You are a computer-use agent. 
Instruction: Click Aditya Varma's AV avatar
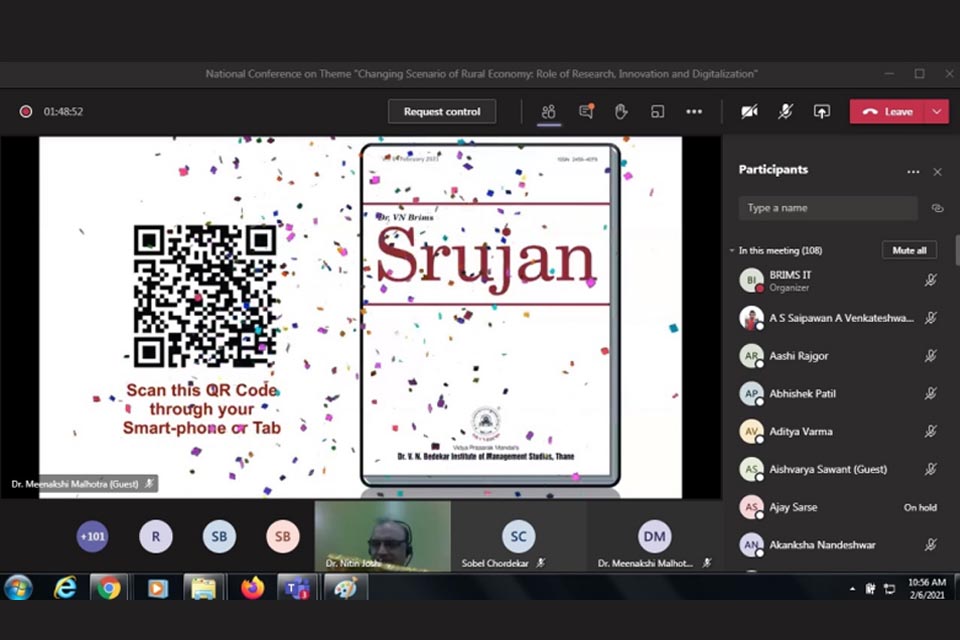click(751, 432)
